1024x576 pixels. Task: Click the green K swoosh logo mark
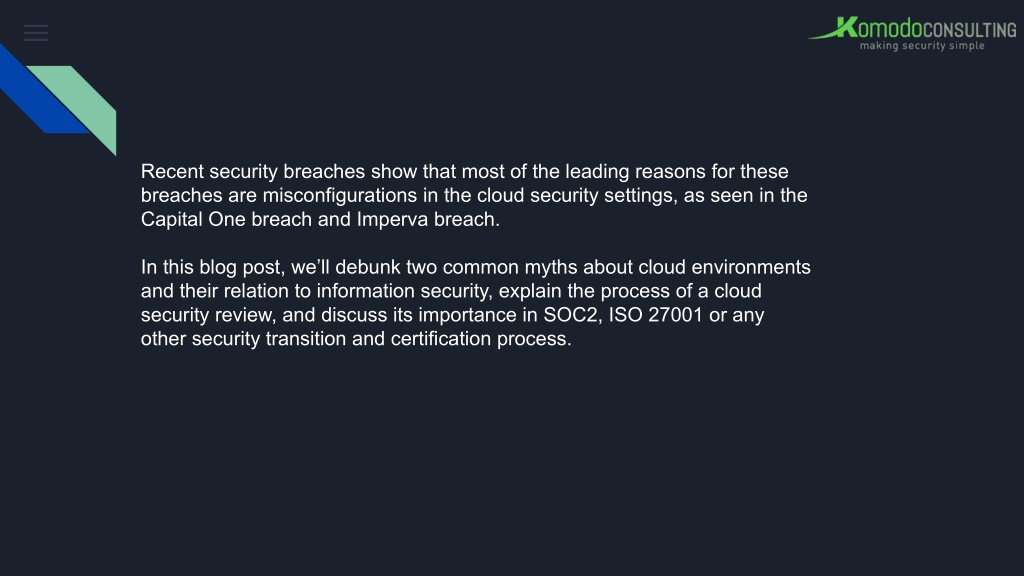(x=833, y=28)
